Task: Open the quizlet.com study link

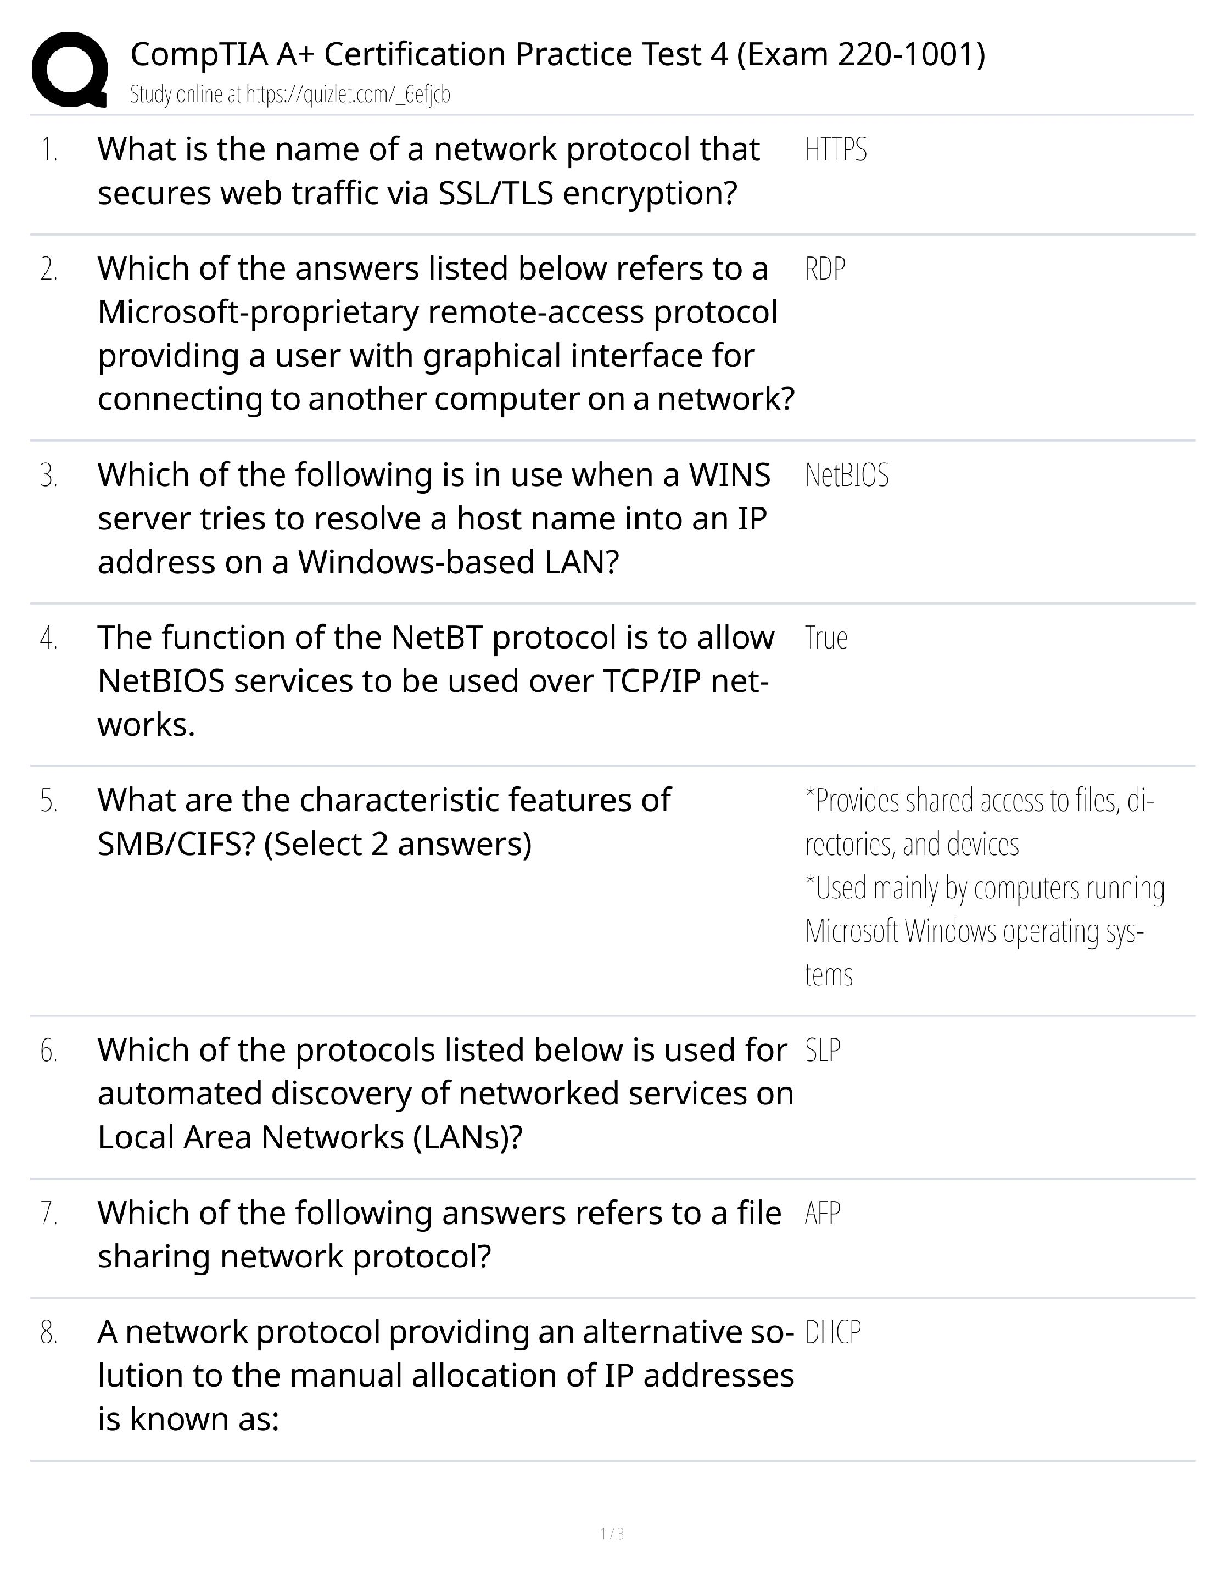Action: click(290, 95)
